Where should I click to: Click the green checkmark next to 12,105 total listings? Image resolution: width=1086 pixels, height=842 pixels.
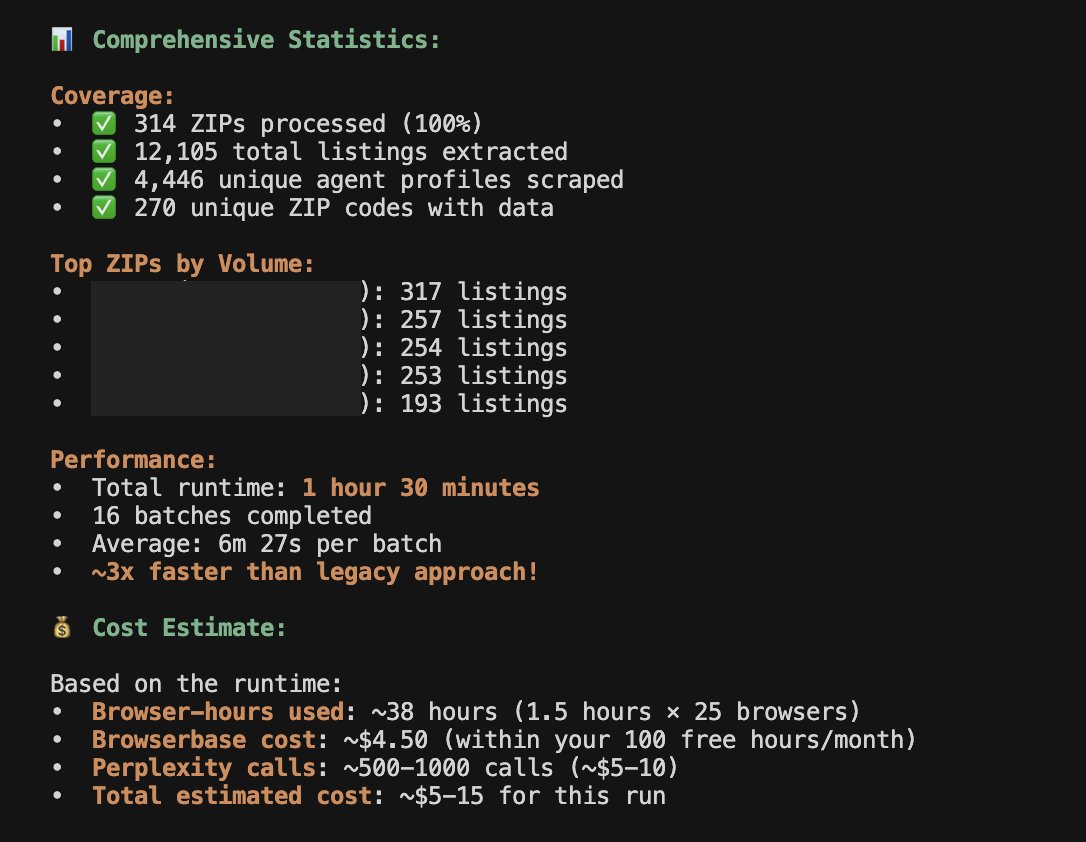coord(104,151)
